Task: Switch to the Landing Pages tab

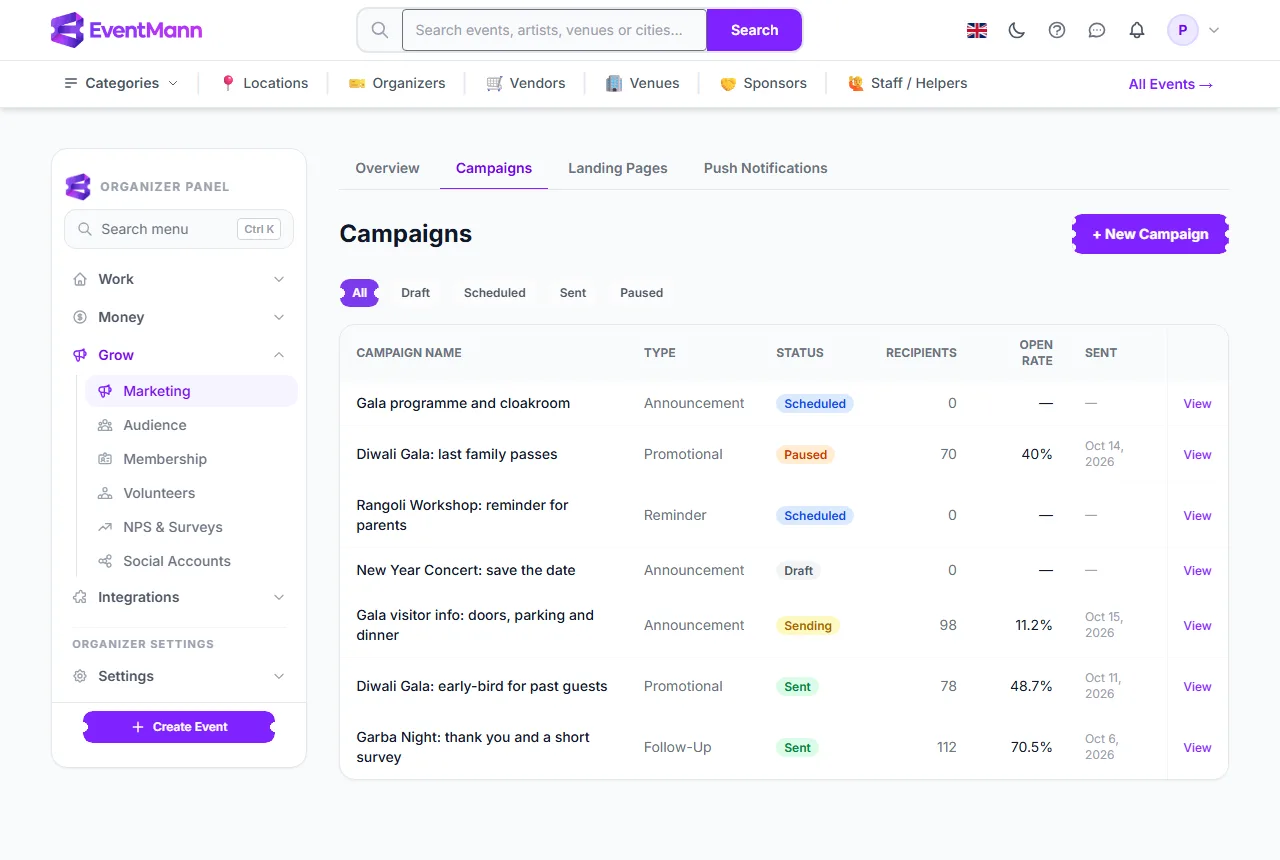Action: click(618, 168)
